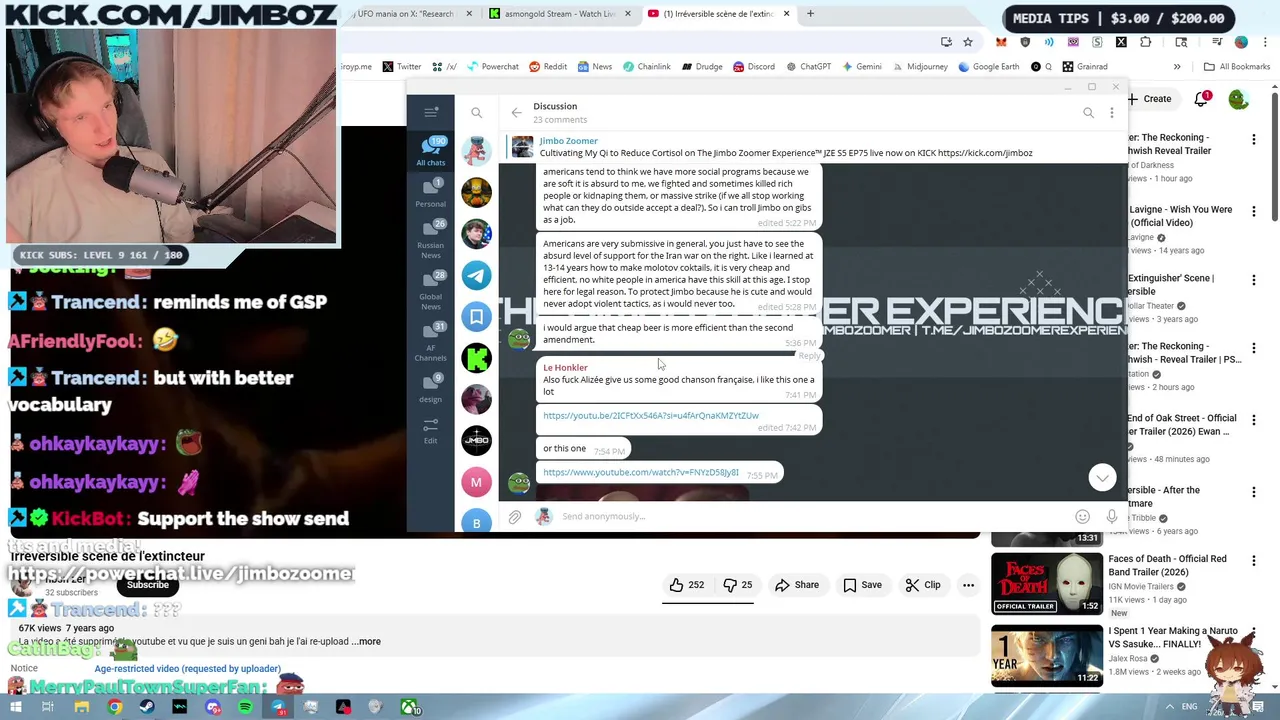This screenshot has height=720, width=1280.
Task: Open more actions menu beside Clip
Action: click(968, 585)
